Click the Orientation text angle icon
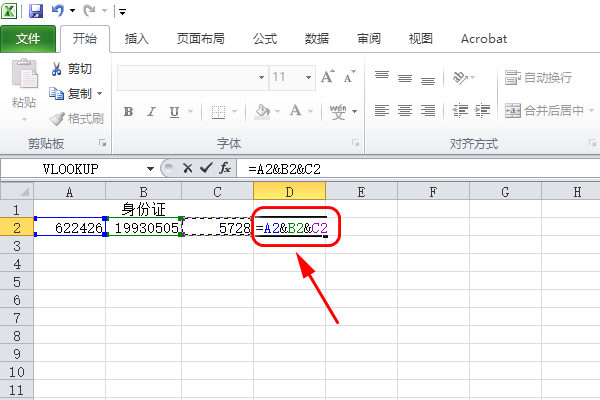This screenshot has width=600, height=400. click(x=460, y=78)
